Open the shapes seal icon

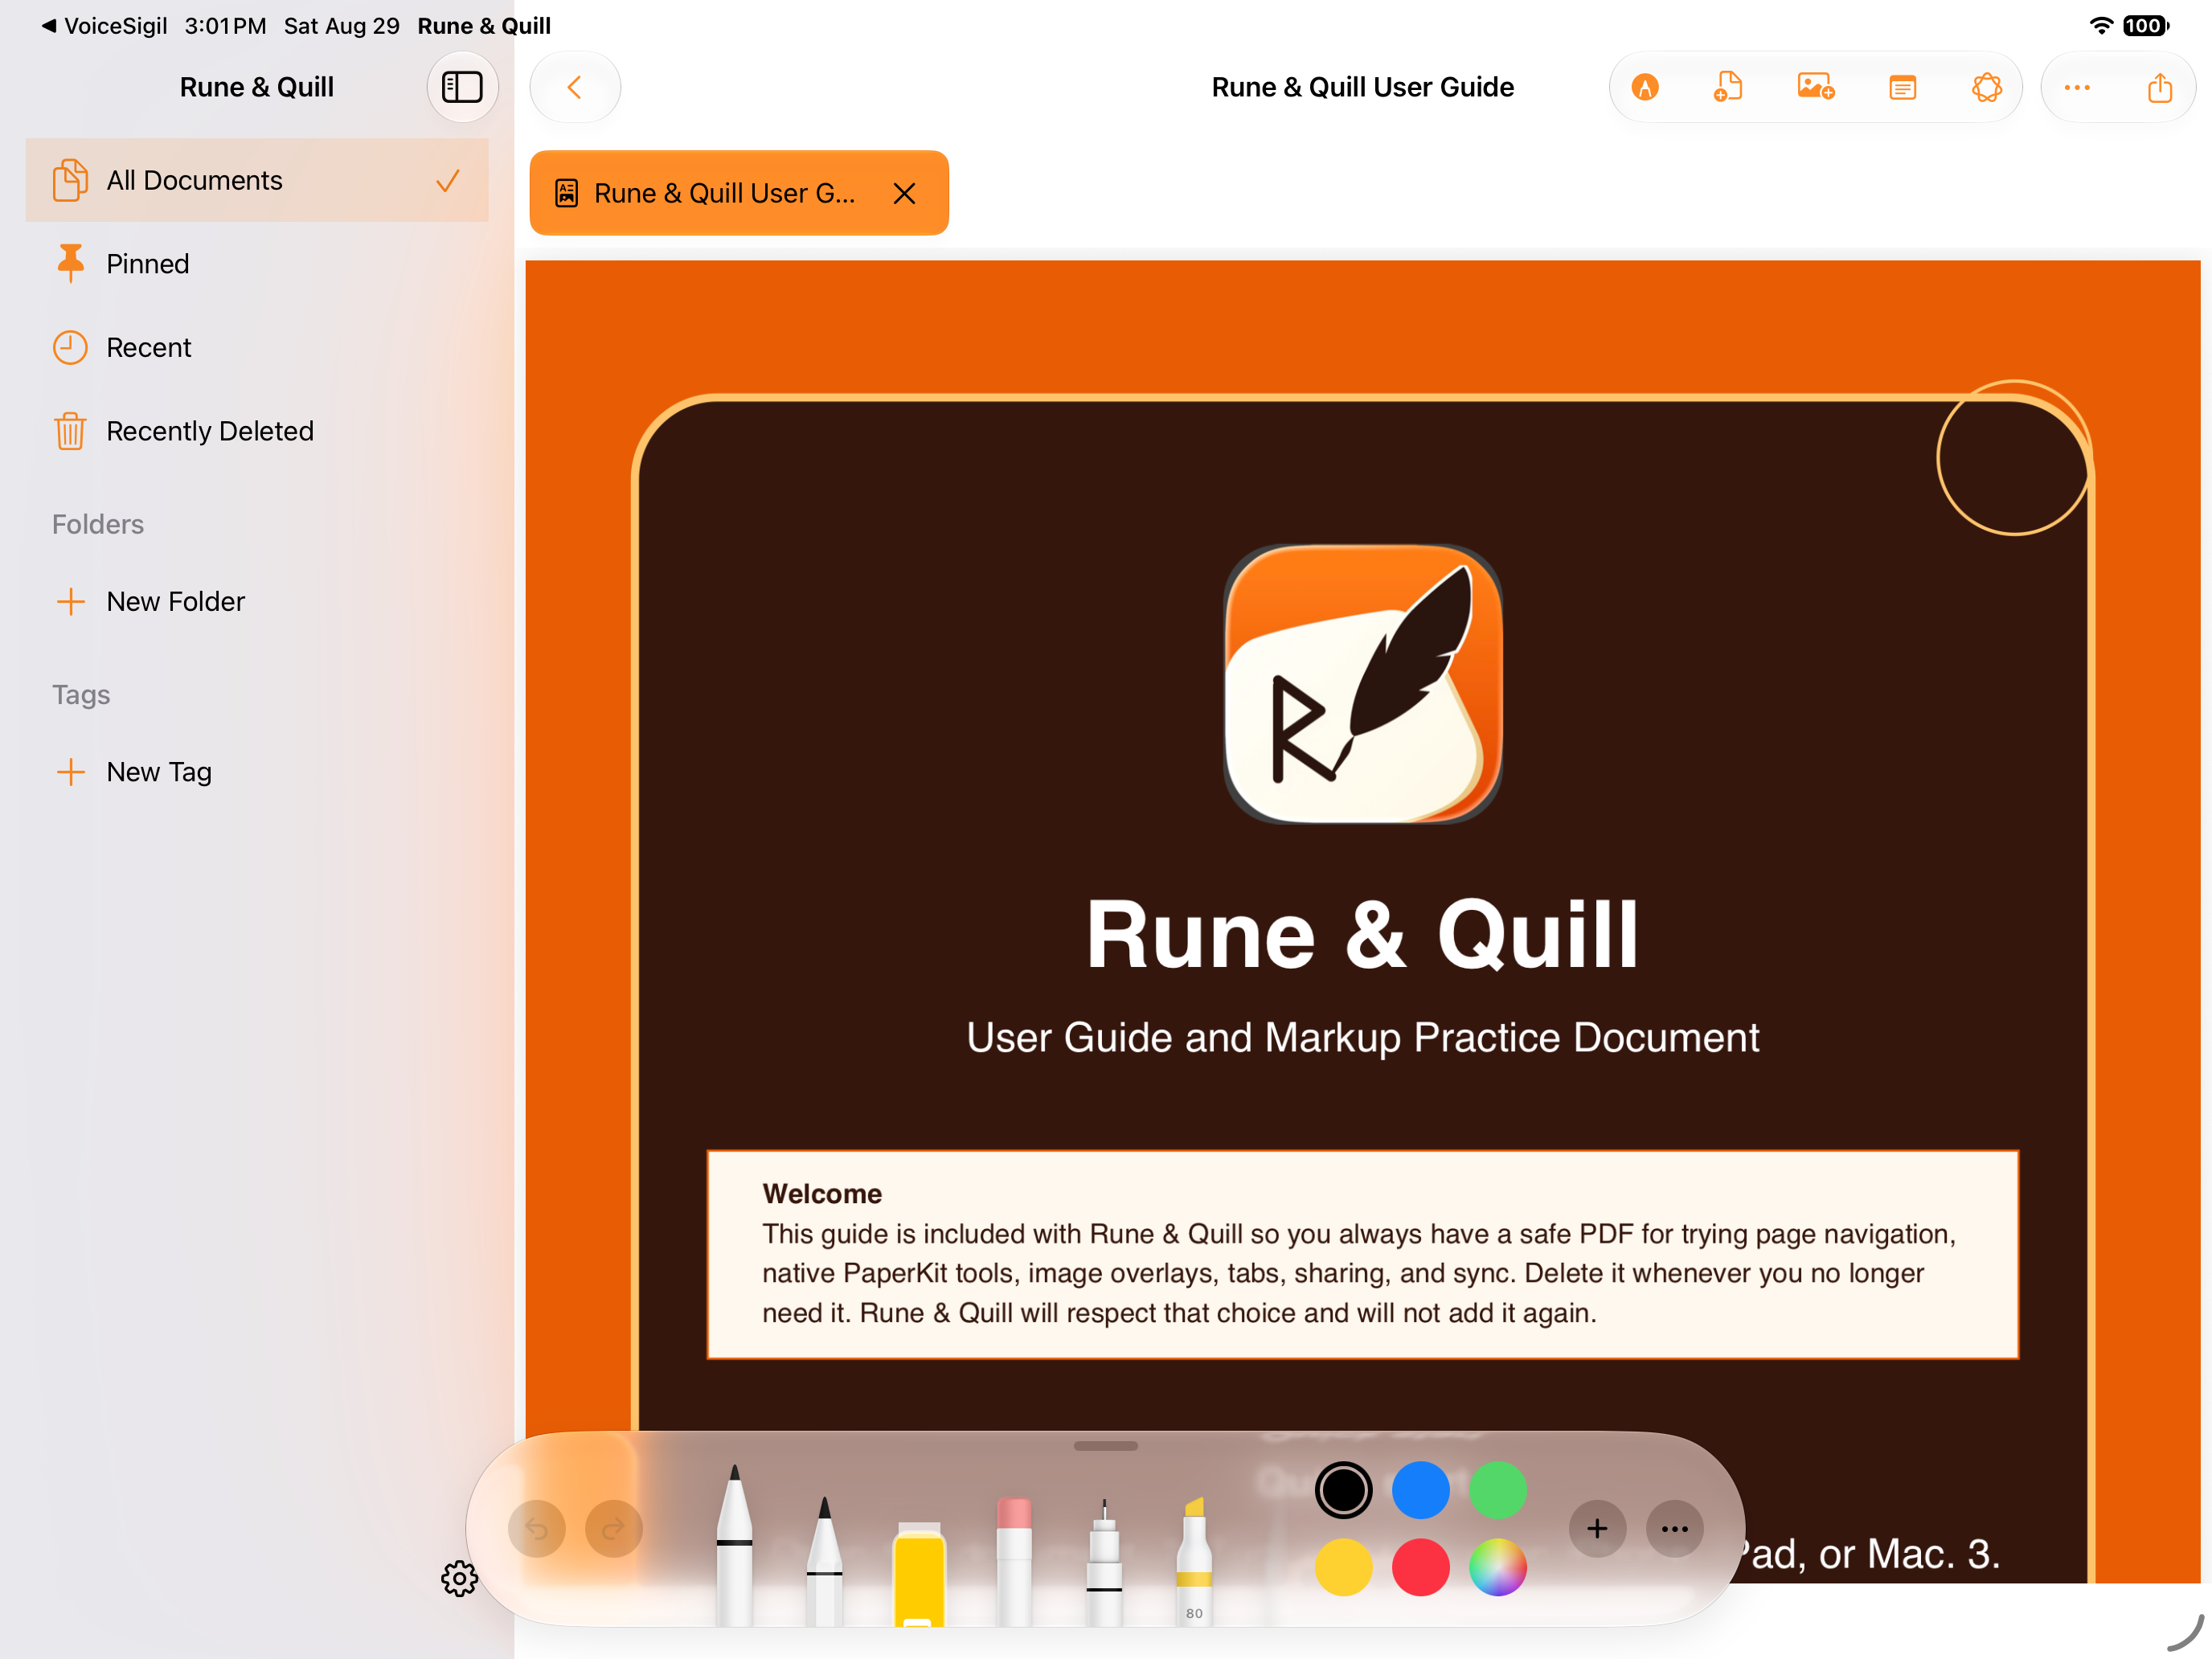tap(1986, 87)
